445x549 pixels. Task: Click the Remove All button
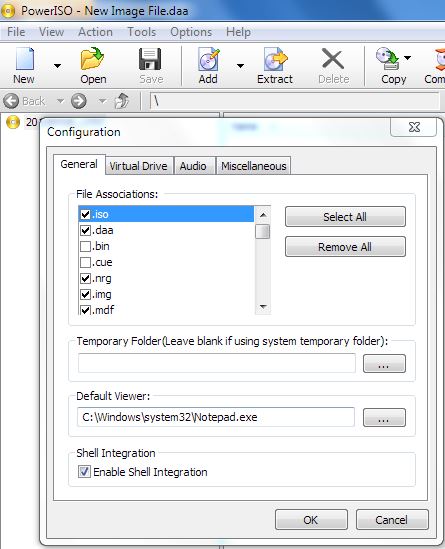(345, 247)
